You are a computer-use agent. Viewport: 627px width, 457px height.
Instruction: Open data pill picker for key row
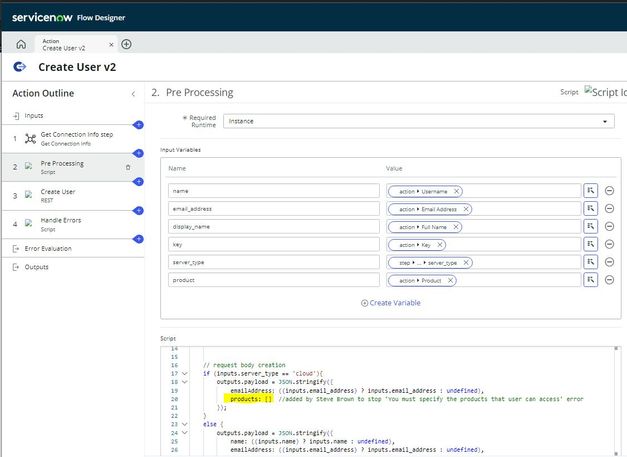click(x=591, y=244)
